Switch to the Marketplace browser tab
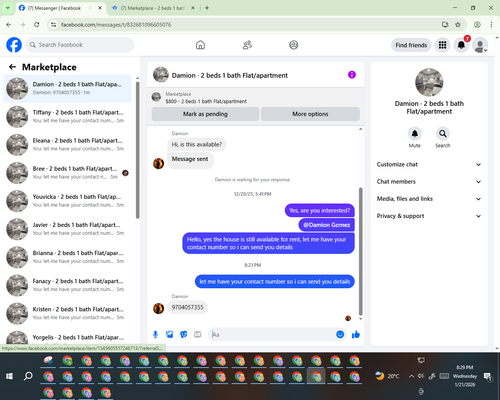The height and width of the screenshot is (400, 500). point(153,8)
